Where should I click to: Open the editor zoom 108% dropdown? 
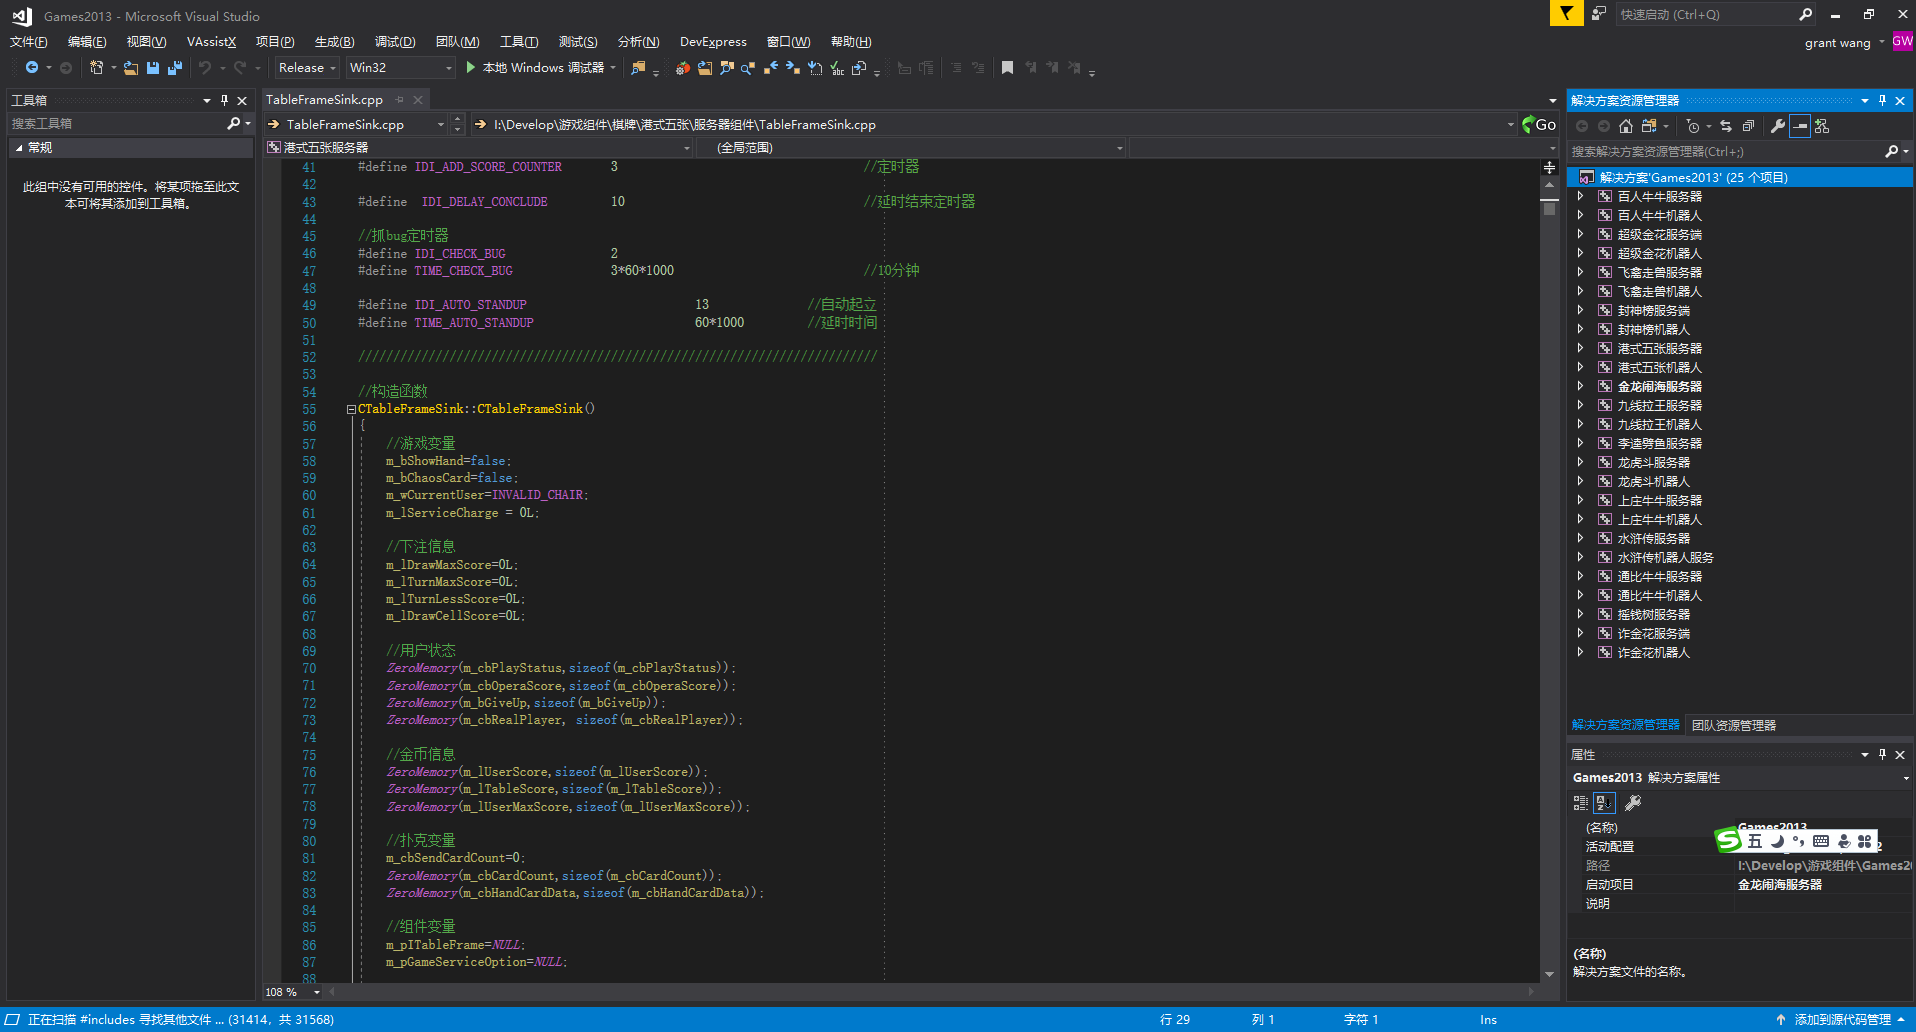click(317, 992)
